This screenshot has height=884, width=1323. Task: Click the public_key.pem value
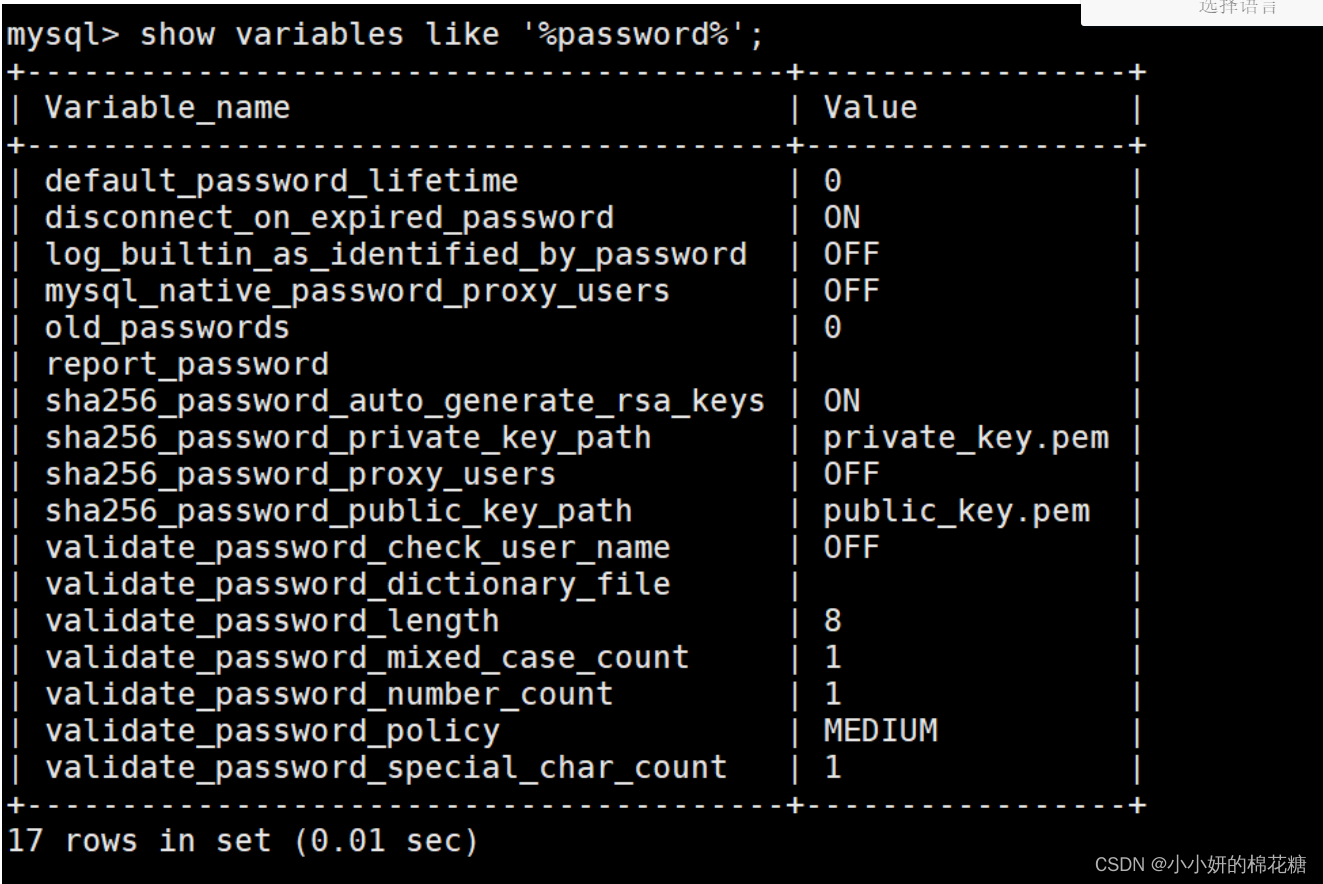pos(957,512)
